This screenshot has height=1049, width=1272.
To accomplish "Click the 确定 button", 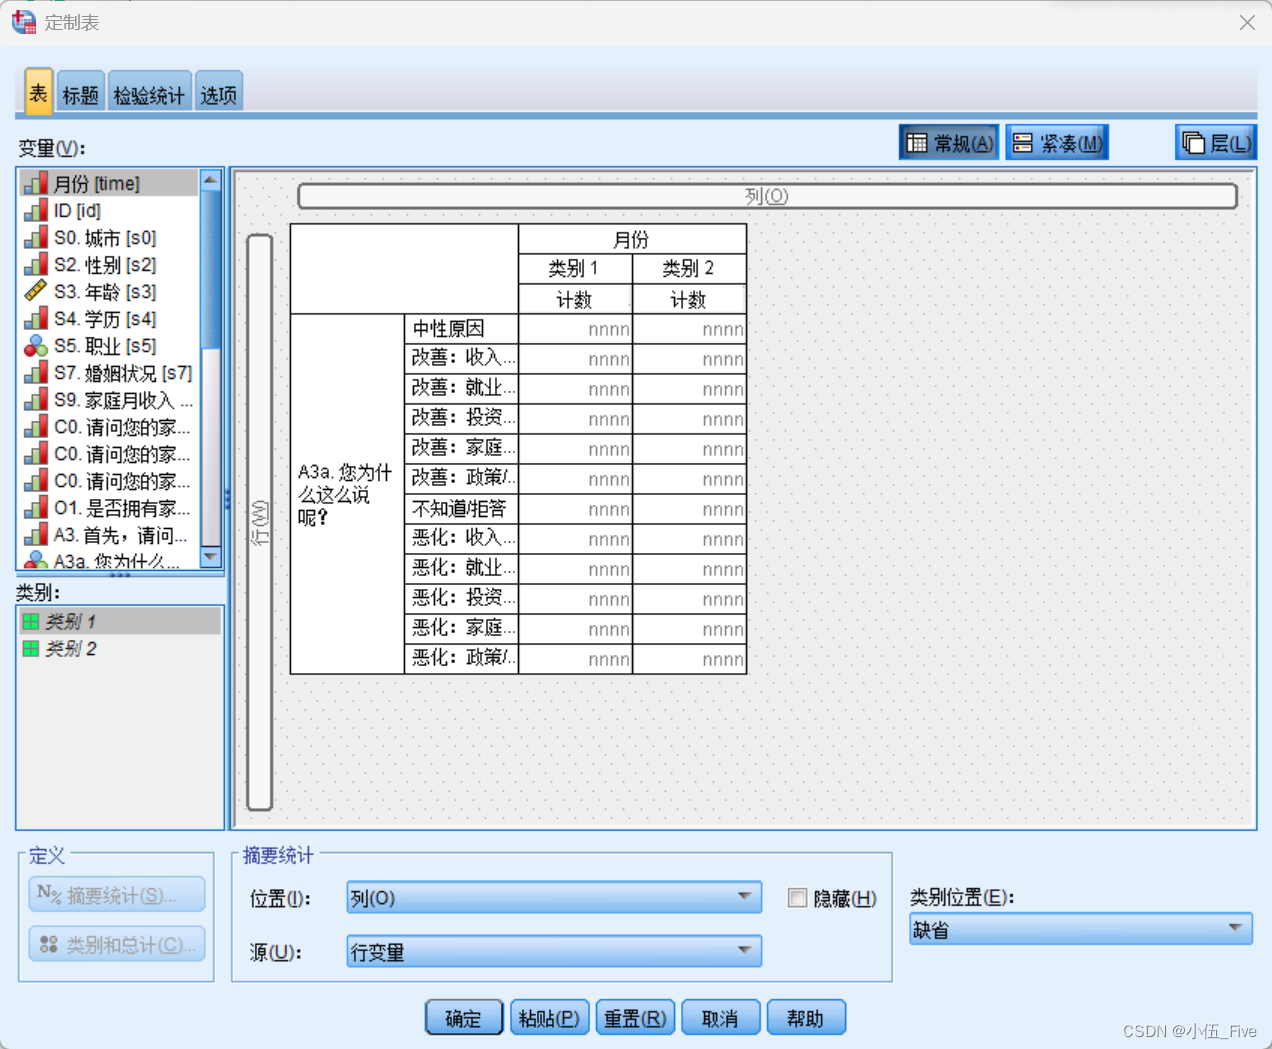I will coord(464,1018).
